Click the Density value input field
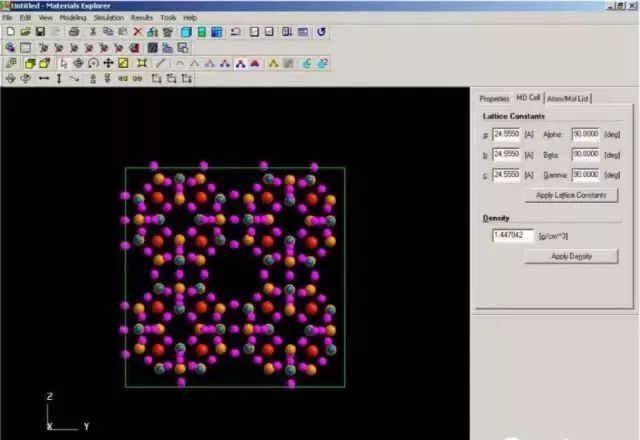The image size is (640, 440). pos(506,235)
